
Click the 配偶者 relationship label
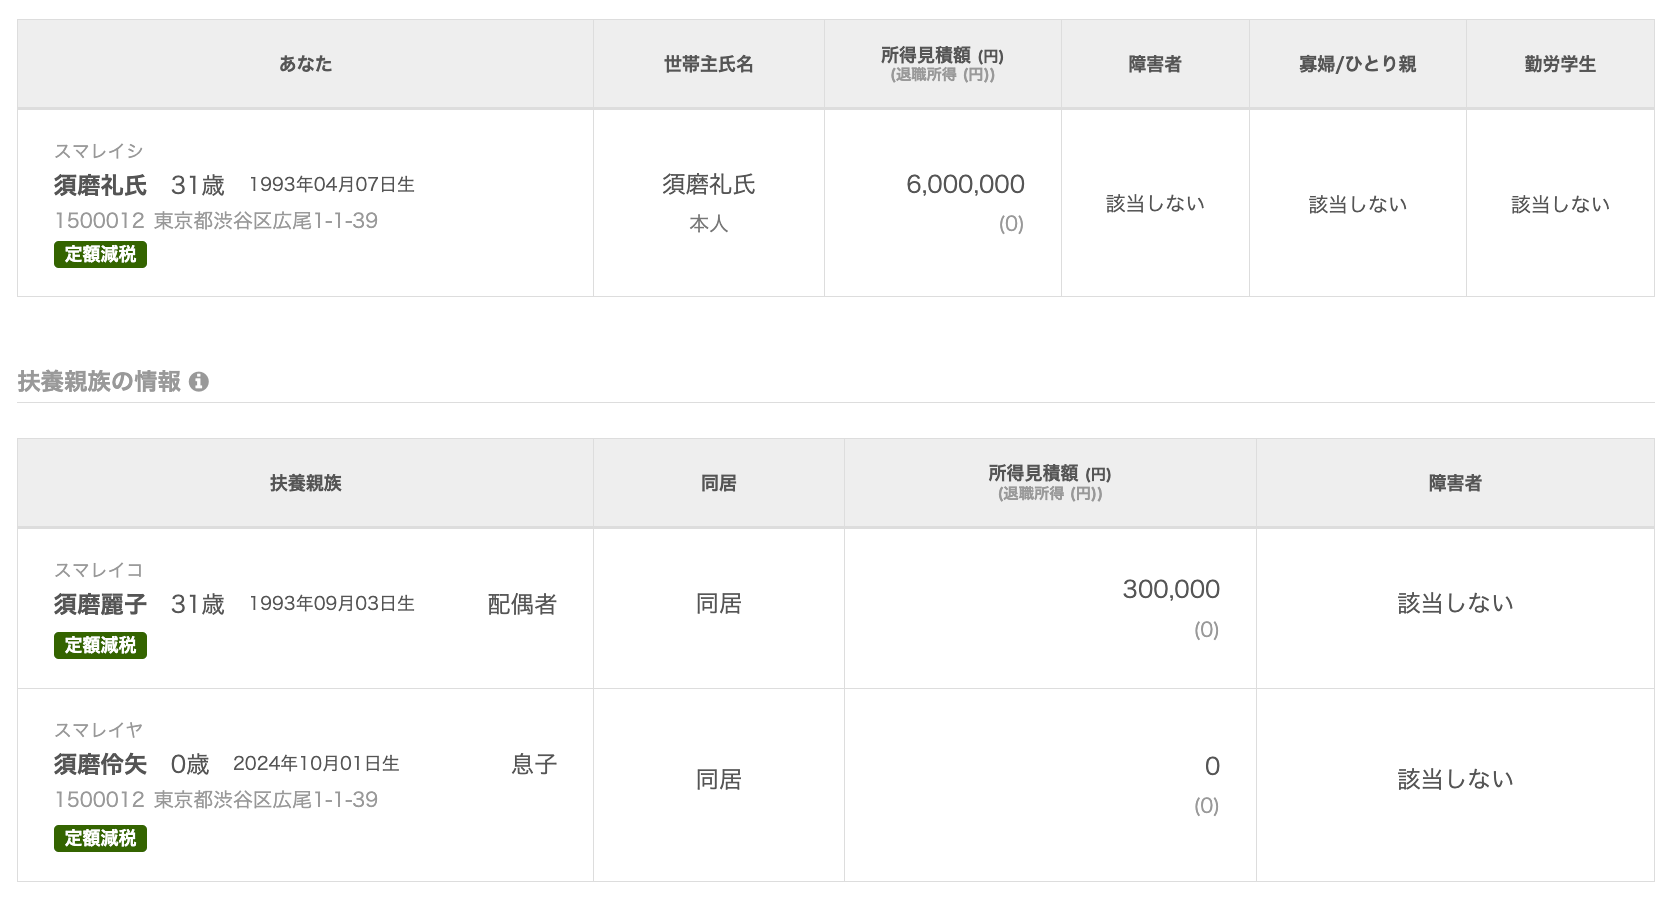pyautogui.click(x=522, y=604)
